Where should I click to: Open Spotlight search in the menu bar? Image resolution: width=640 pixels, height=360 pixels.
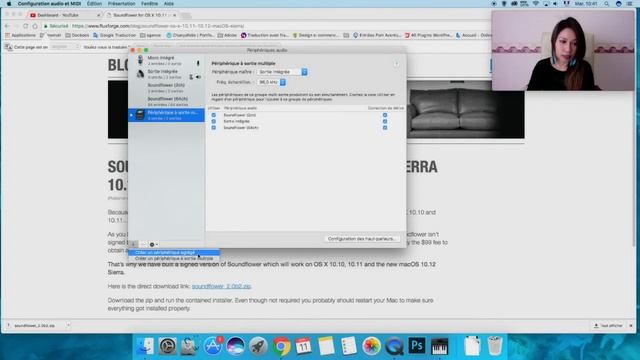click(607, 4)
